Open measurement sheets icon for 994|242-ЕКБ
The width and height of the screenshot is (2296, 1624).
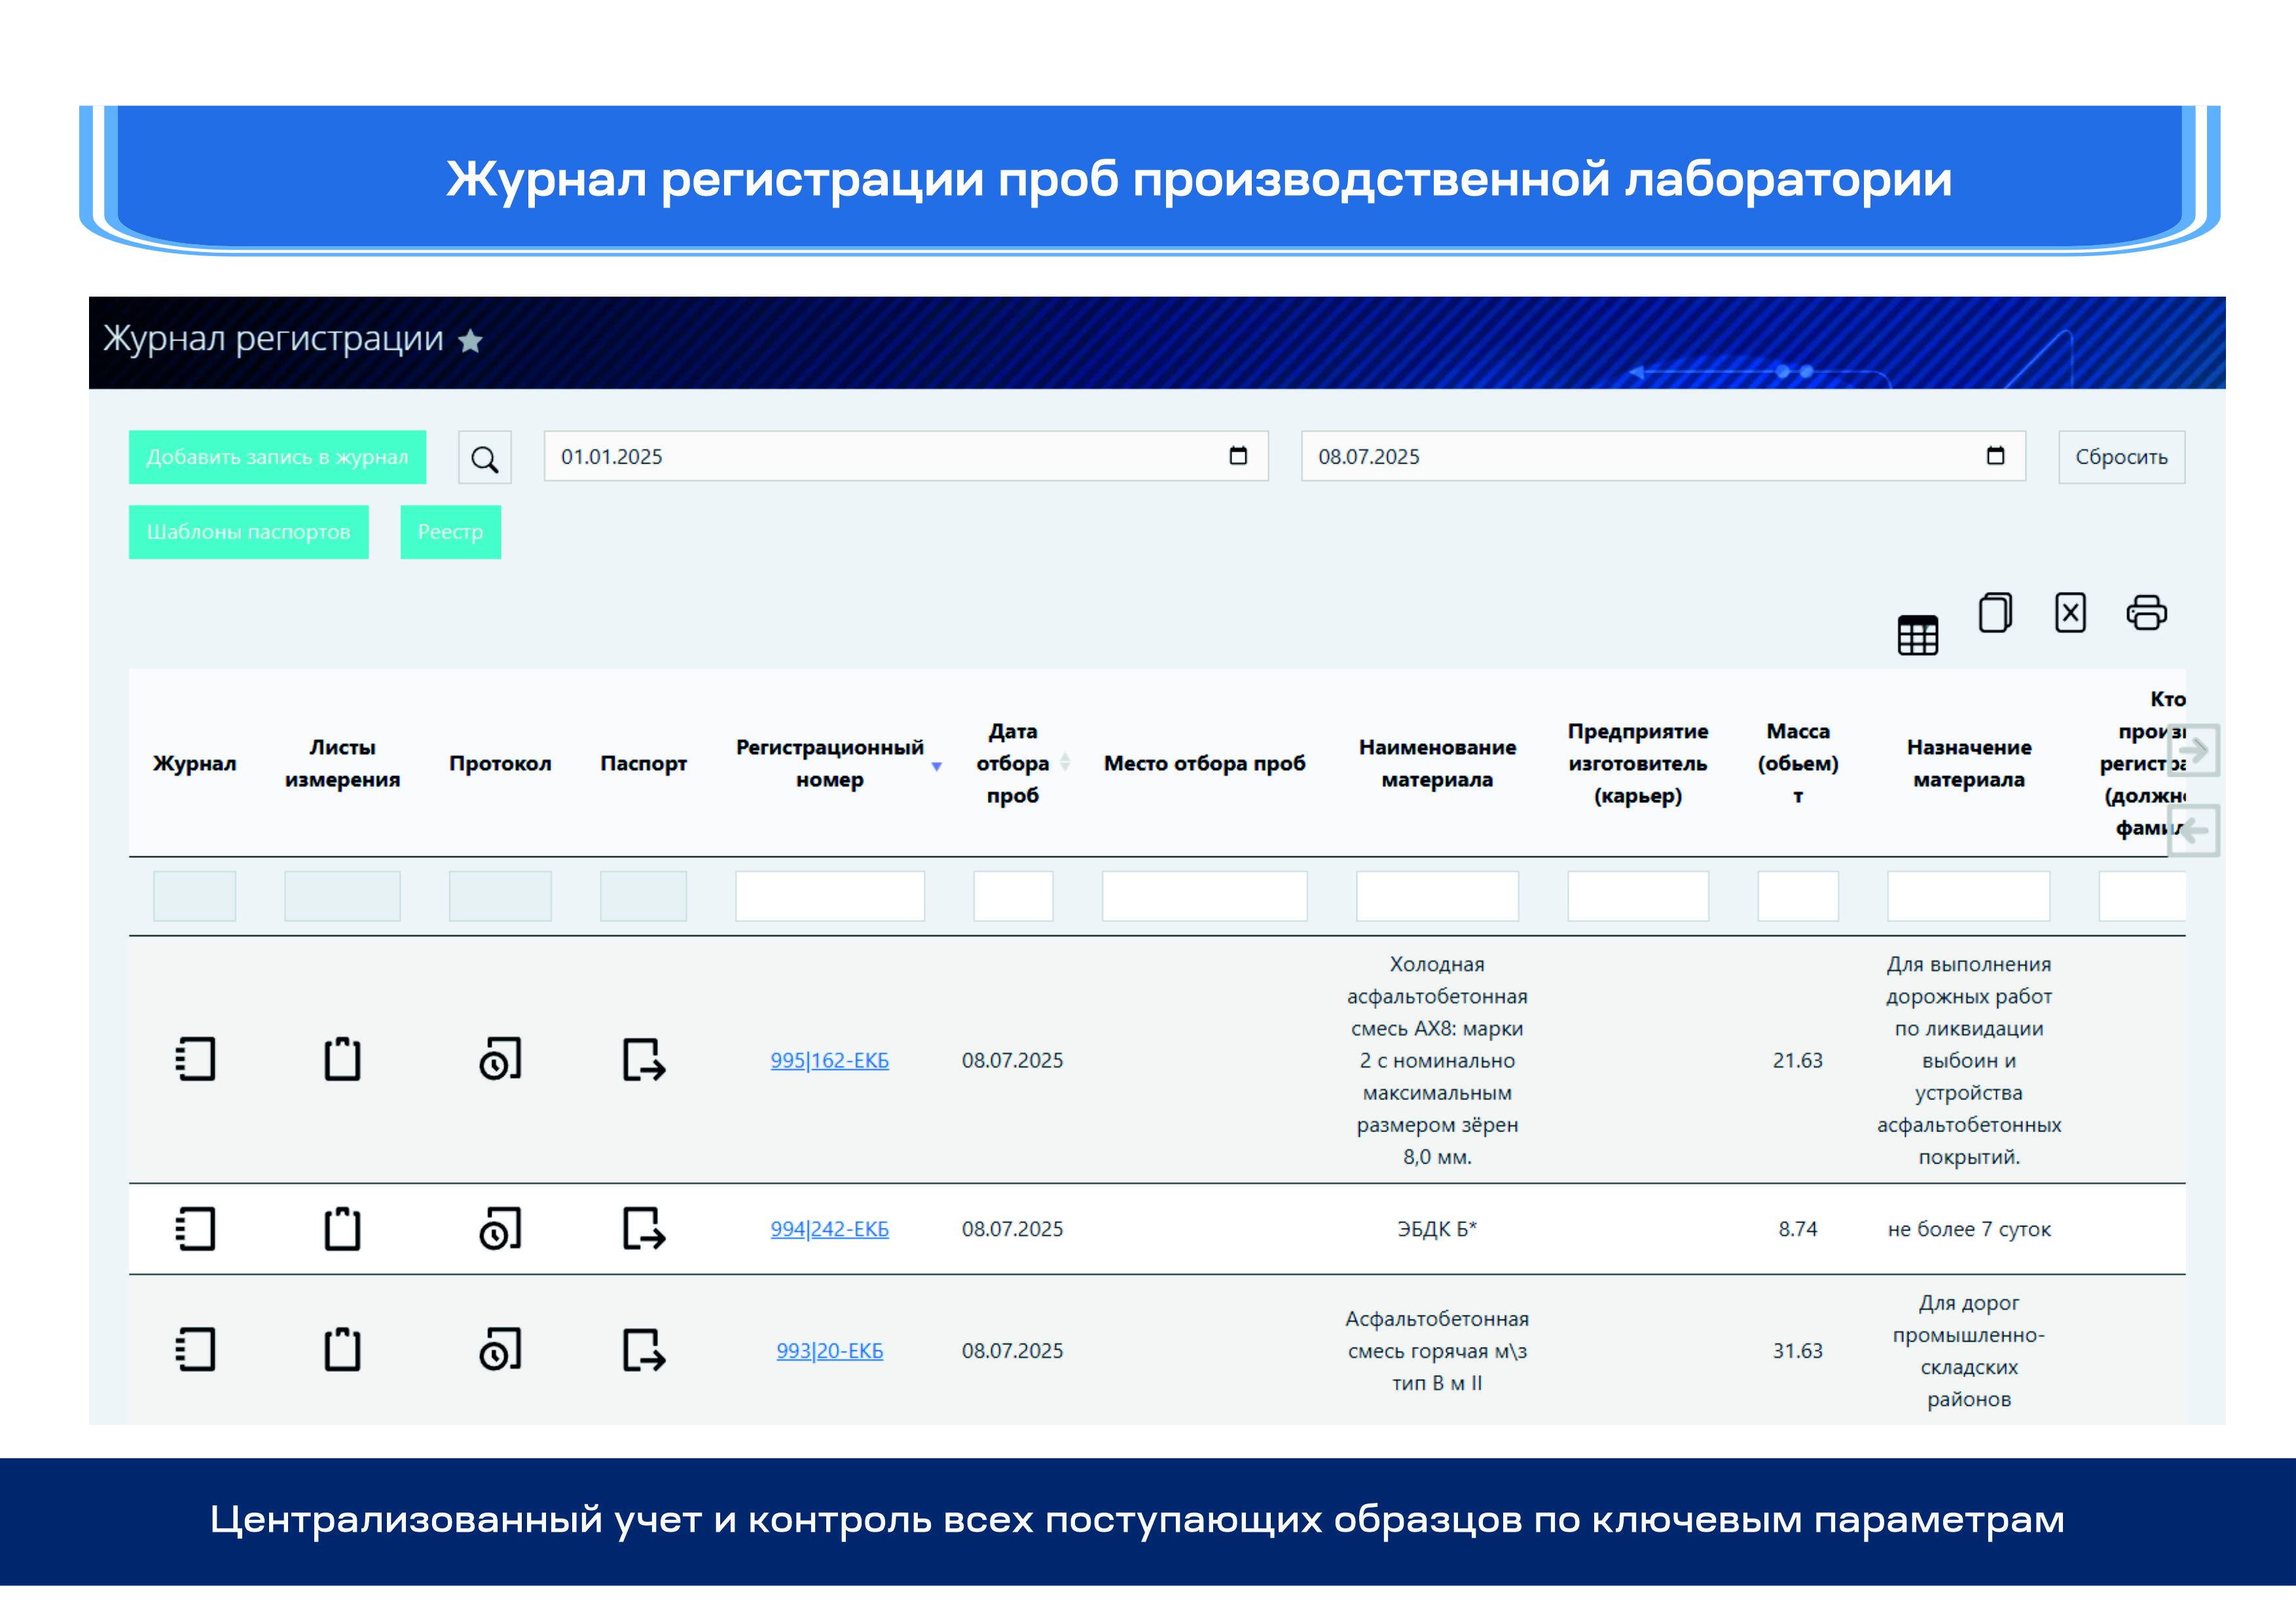pos(342,1228)
